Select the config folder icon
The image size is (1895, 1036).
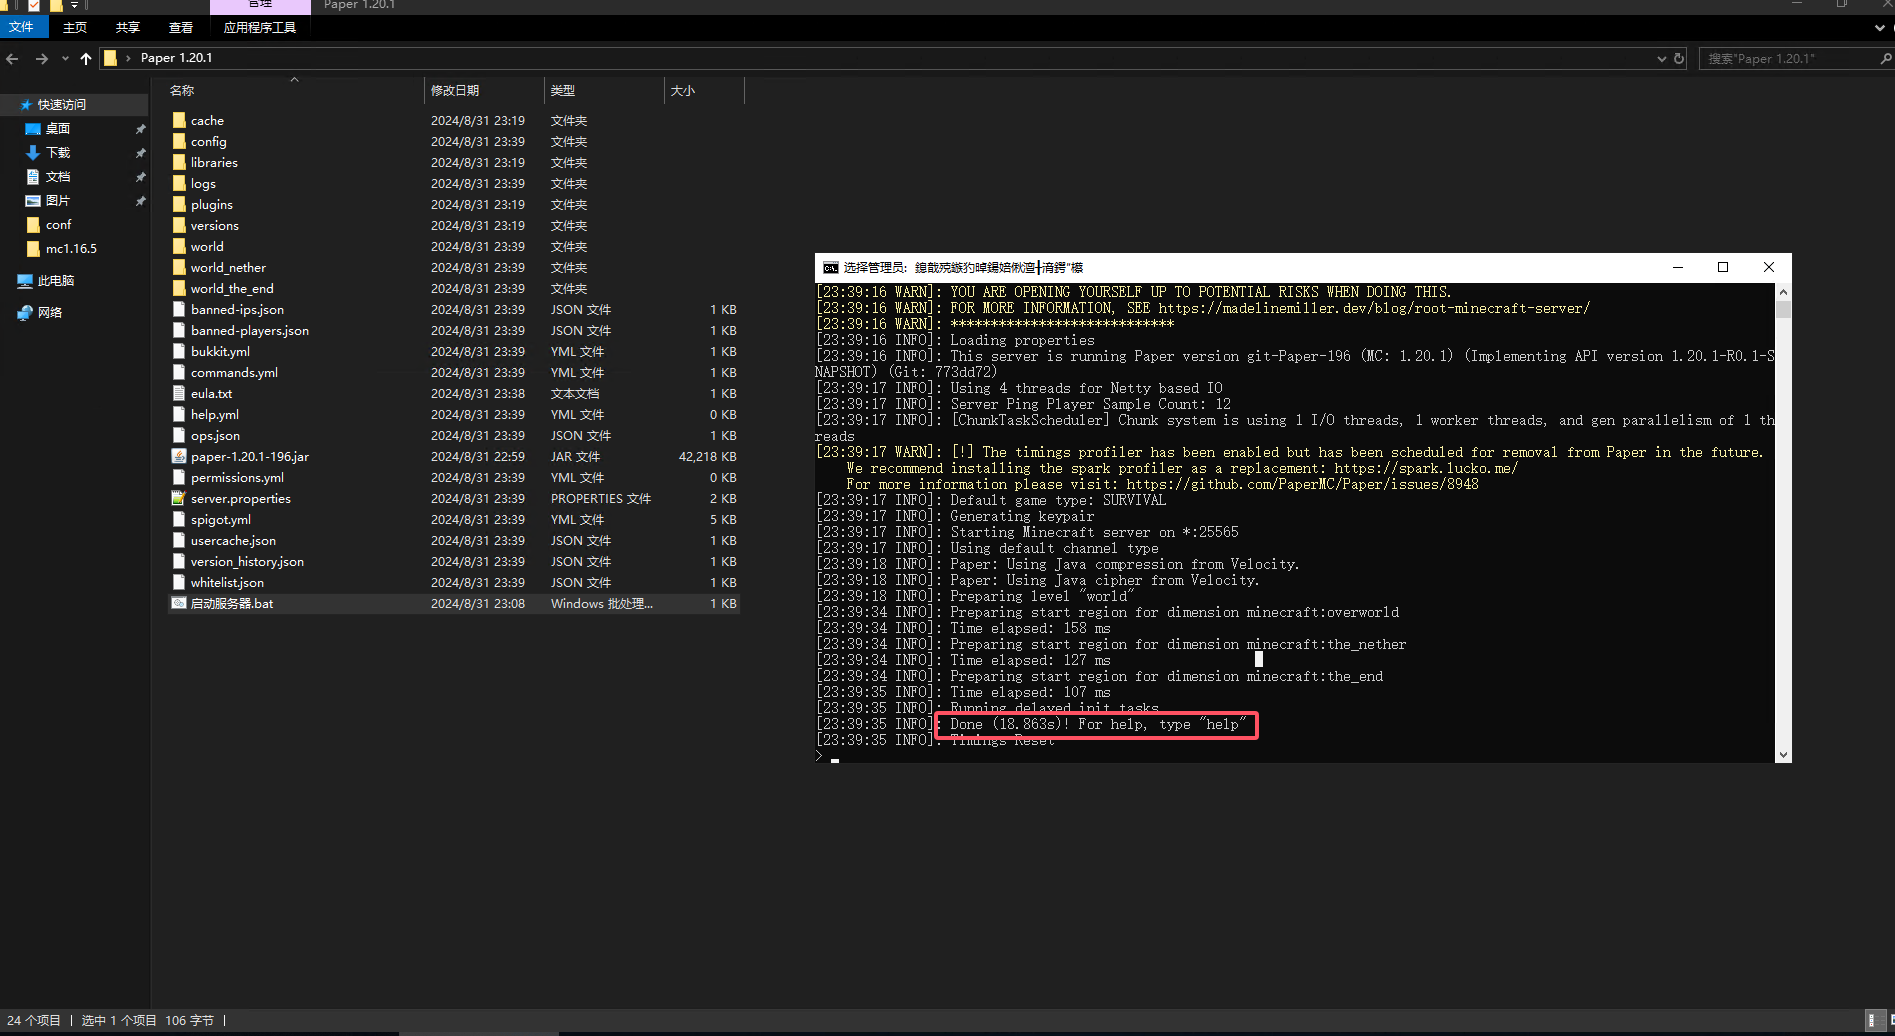pos(179,141)
